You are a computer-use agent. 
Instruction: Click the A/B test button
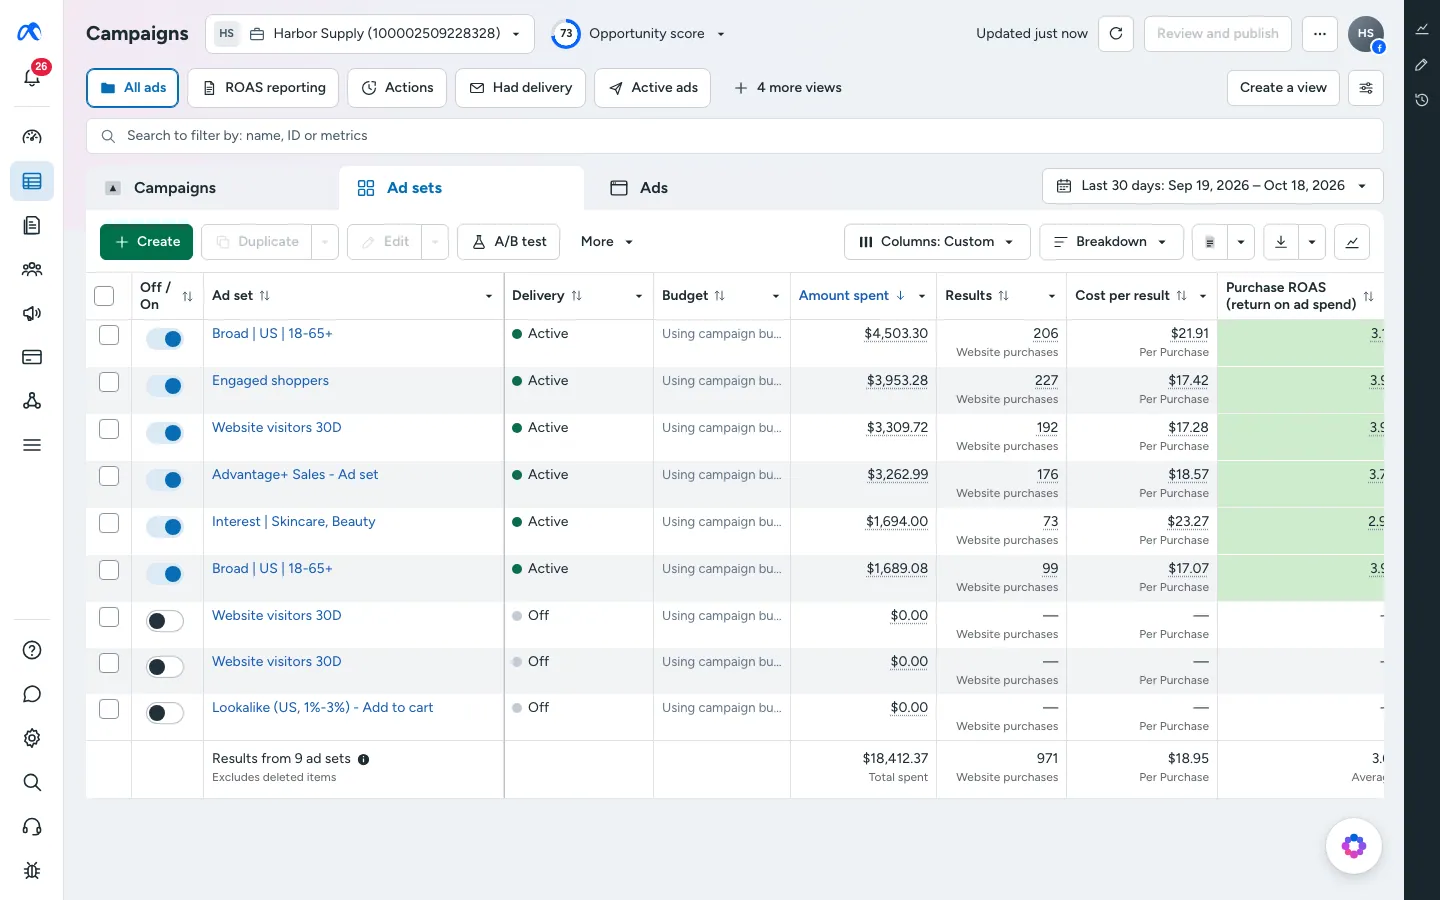(509, 242)
